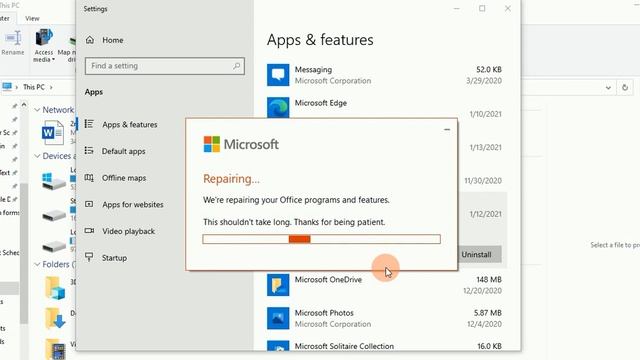Minimize the Settings window
Screen dimensions: 640x360
[457, 9]
